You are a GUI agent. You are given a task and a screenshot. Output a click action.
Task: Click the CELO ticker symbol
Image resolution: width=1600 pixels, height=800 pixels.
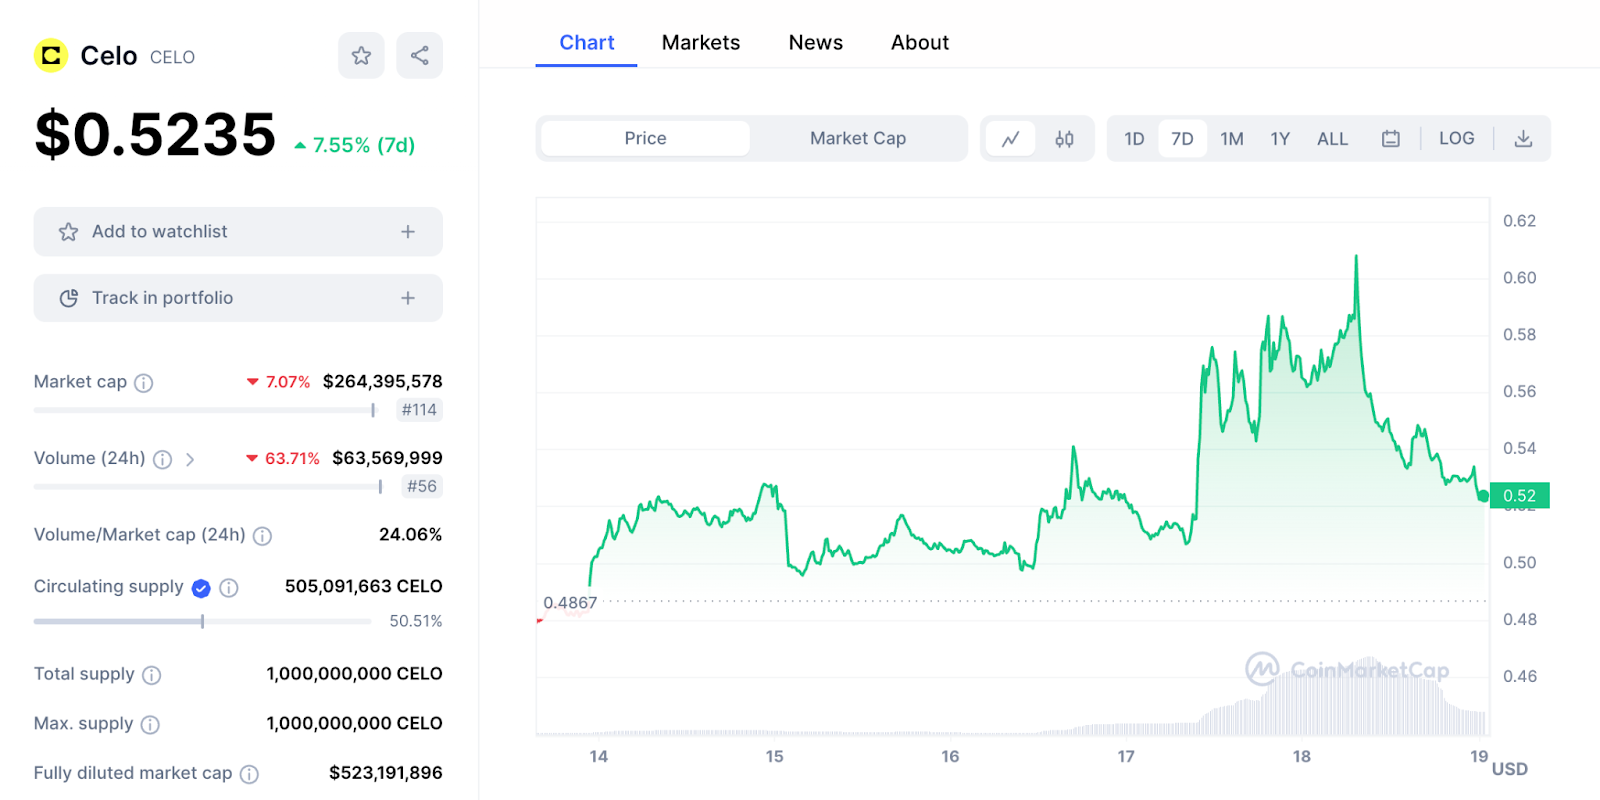[172, 58]
